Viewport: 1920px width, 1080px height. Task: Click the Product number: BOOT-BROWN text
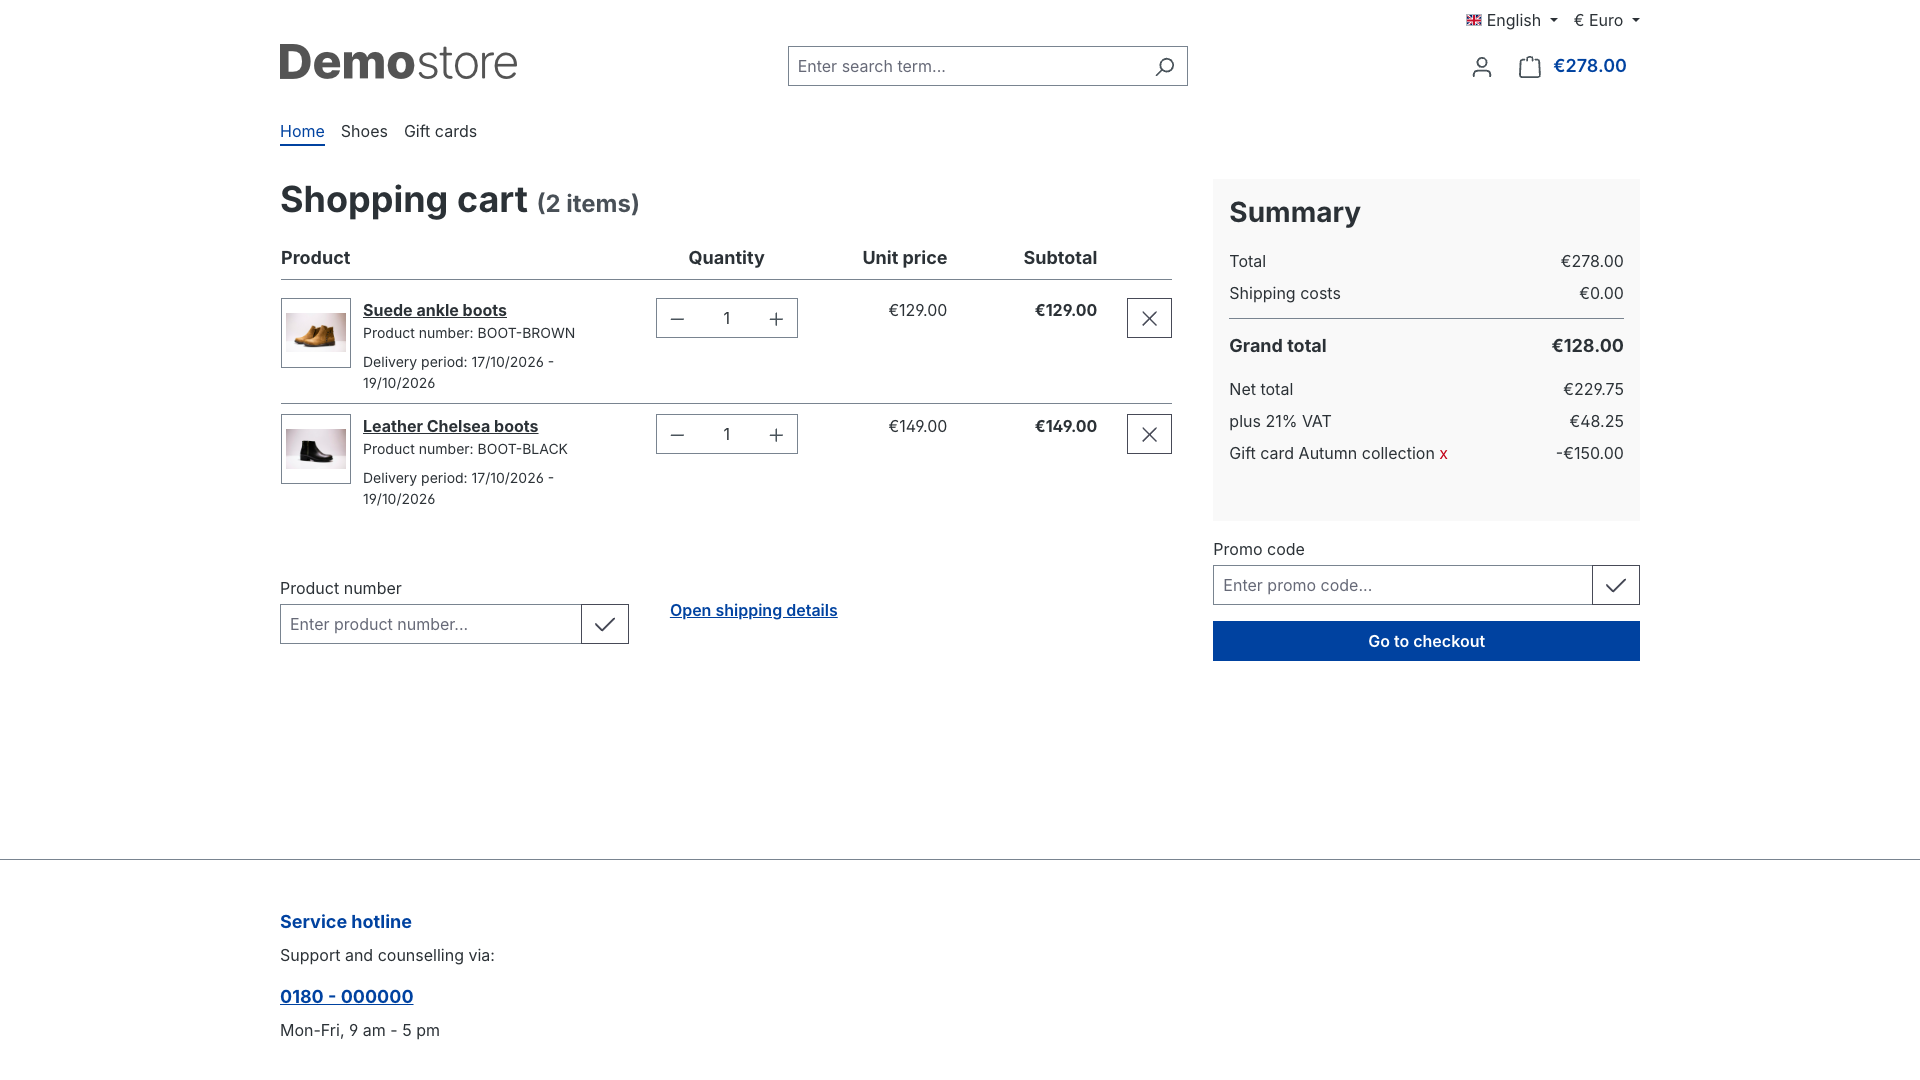[x=469, y=333]
